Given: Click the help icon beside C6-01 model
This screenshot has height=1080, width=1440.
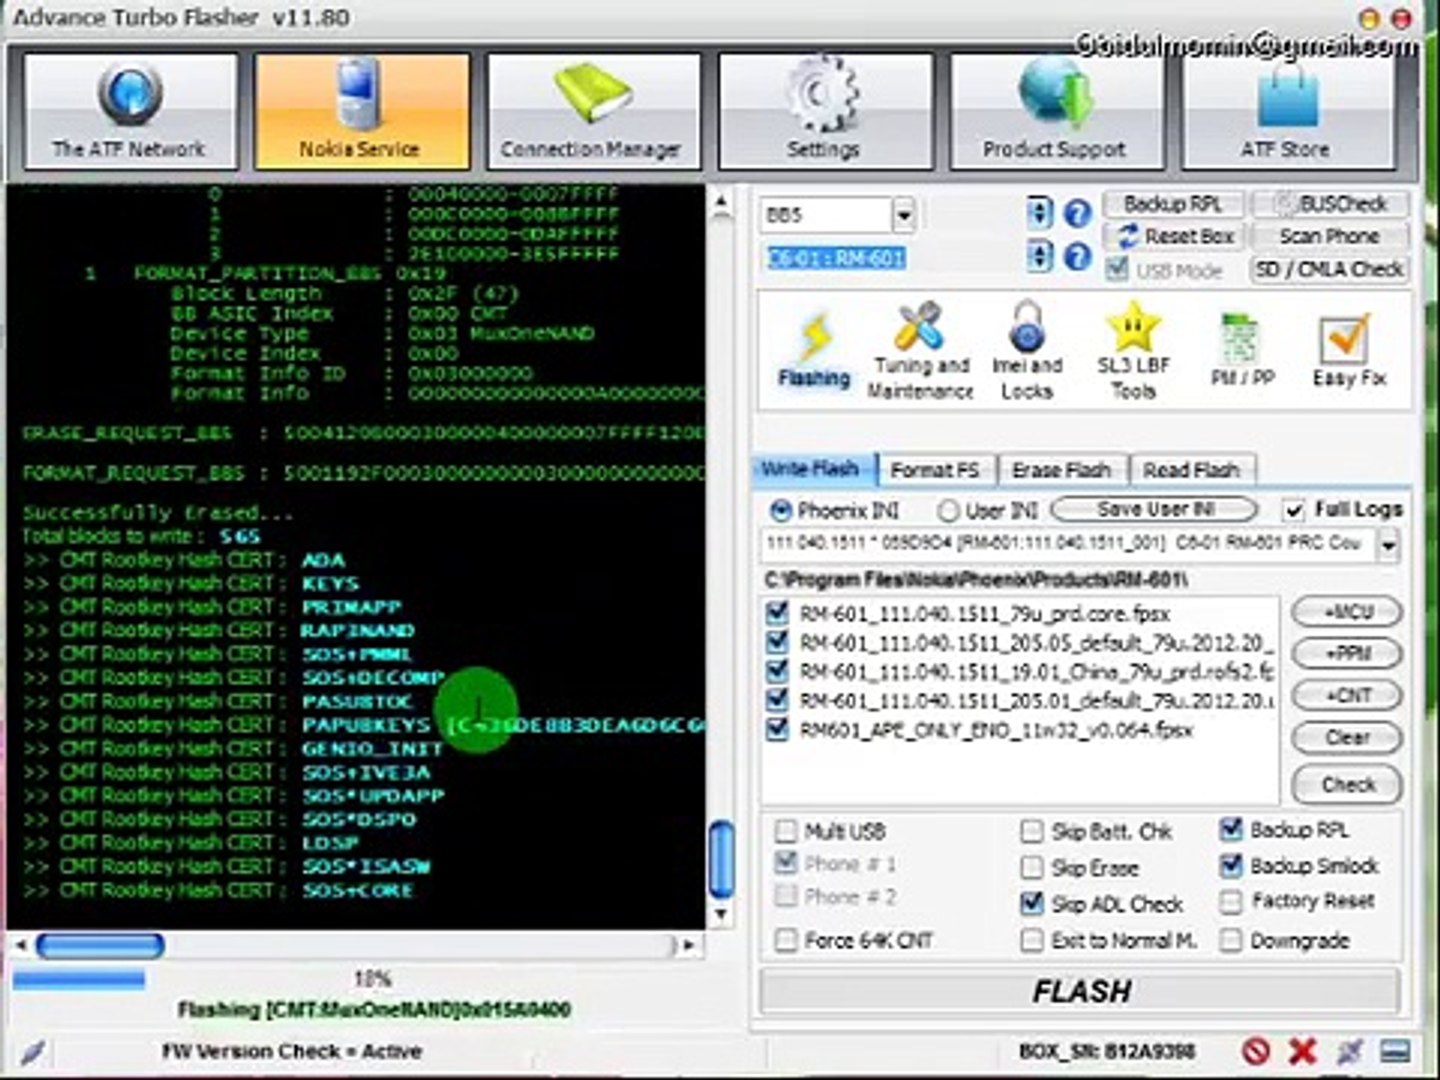Looking at the screenshot, I should pyautogui.click(x=1077, y=258).
